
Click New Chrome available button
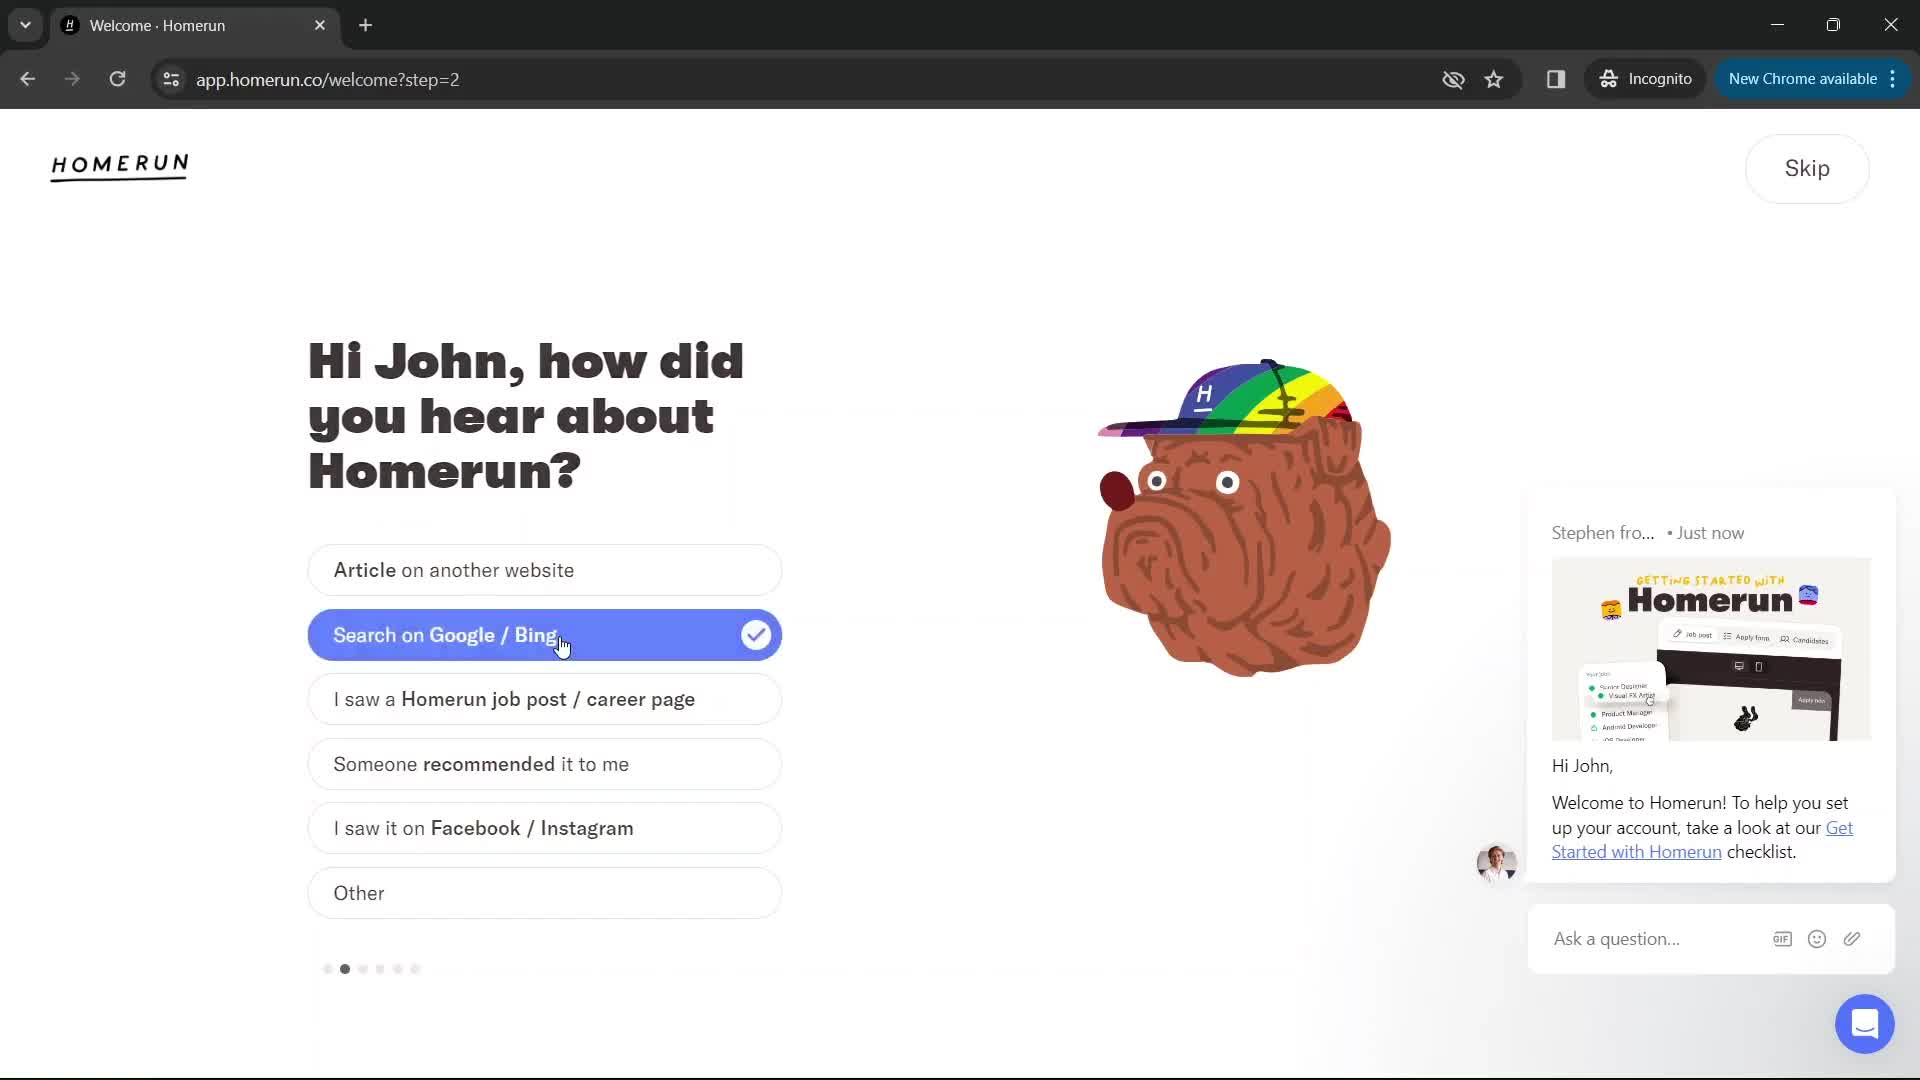point(1802,79)
